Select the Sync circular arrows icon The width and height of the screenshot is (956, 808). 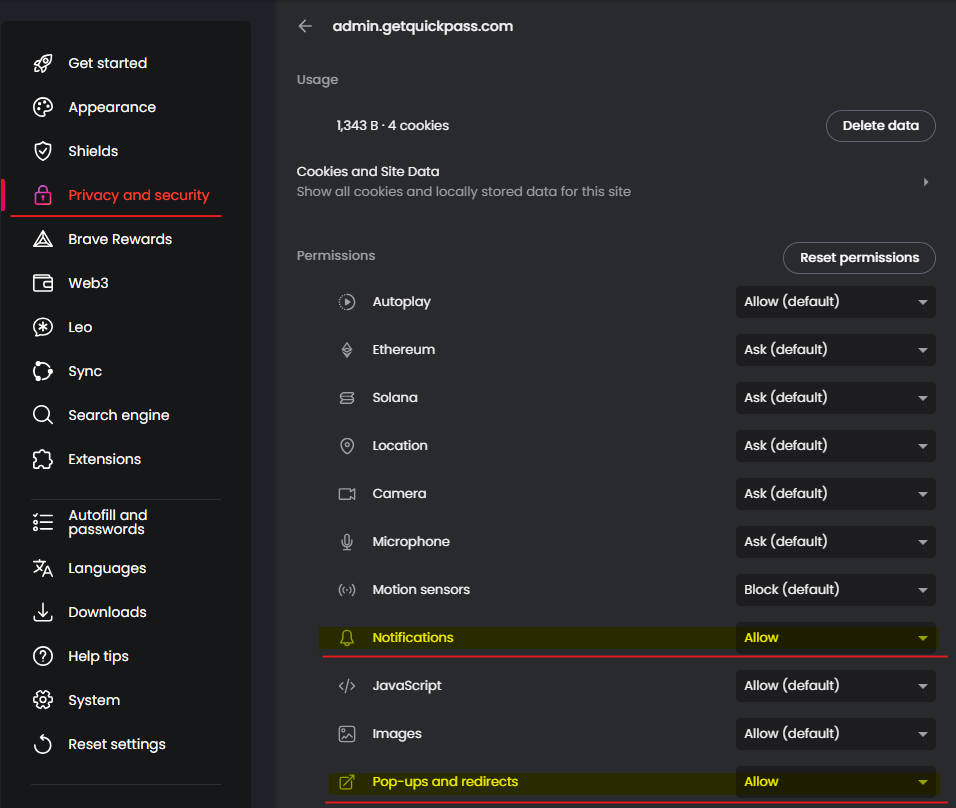coord(43,371)
